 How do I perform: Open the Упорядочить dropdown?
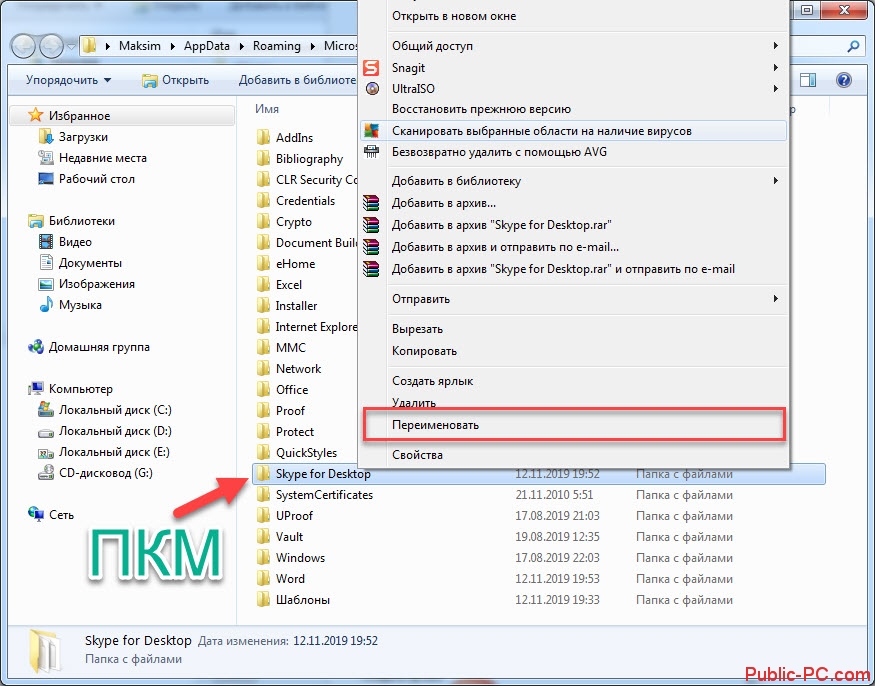pos(69,80)
